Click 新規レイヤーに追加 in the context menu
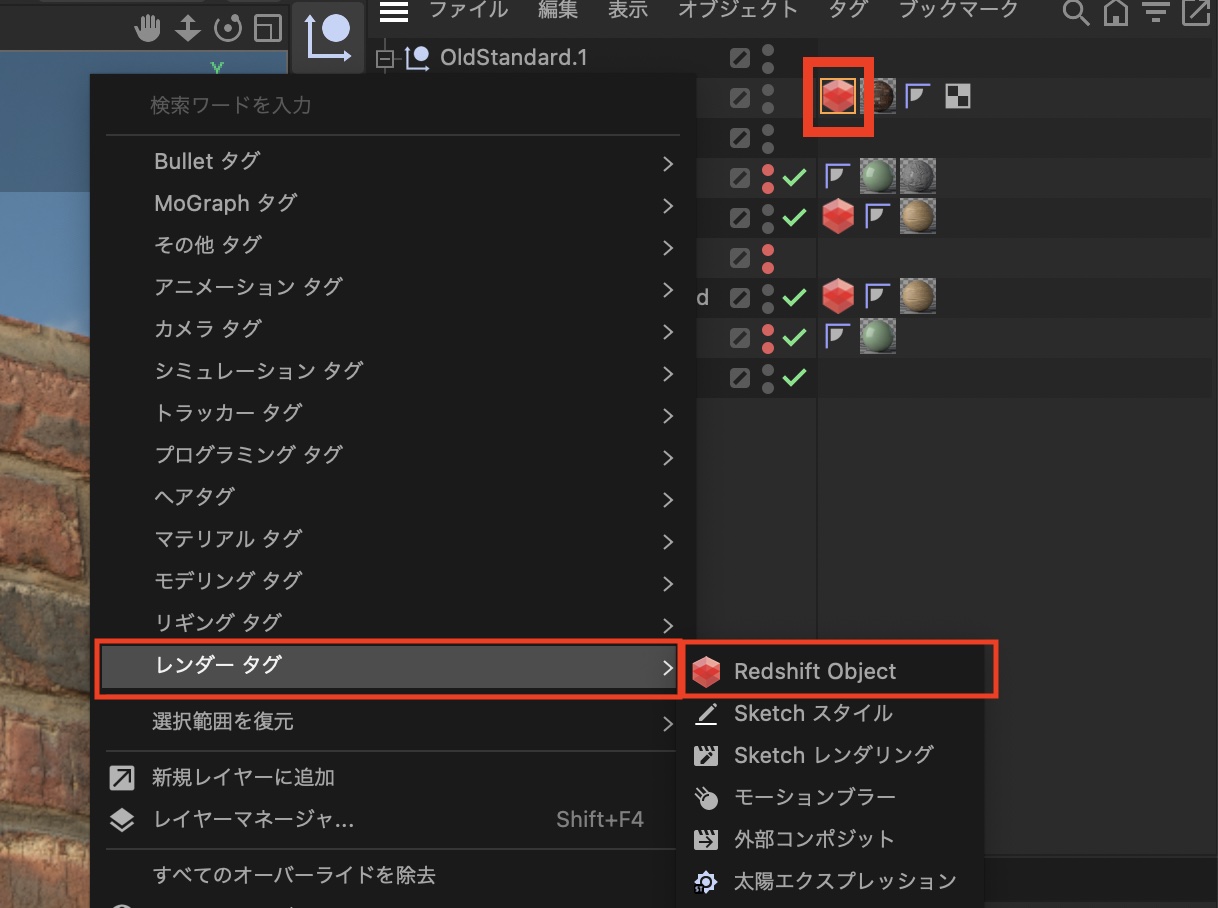Viewport: 1218px width, 908px height. [x=243, y=777]
